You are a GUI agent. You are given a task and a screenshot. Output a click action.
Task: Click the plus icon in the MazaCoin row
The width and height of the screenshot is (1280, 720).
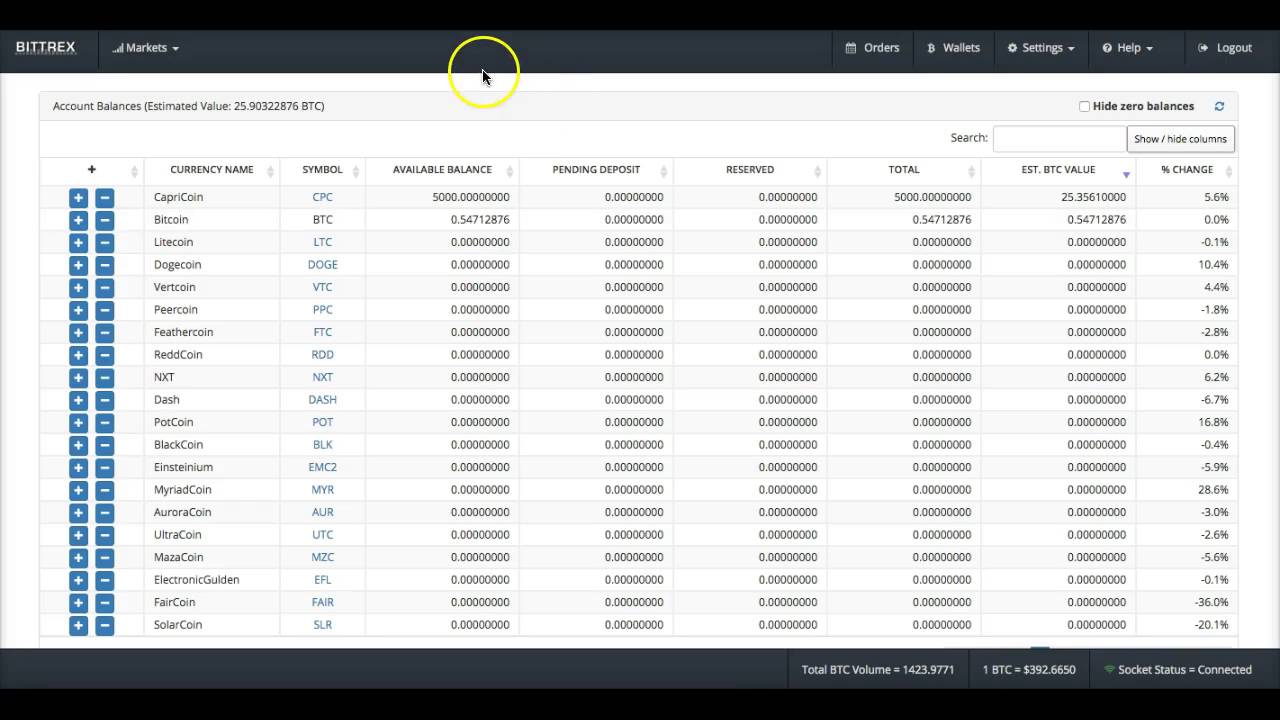[78, 558]
